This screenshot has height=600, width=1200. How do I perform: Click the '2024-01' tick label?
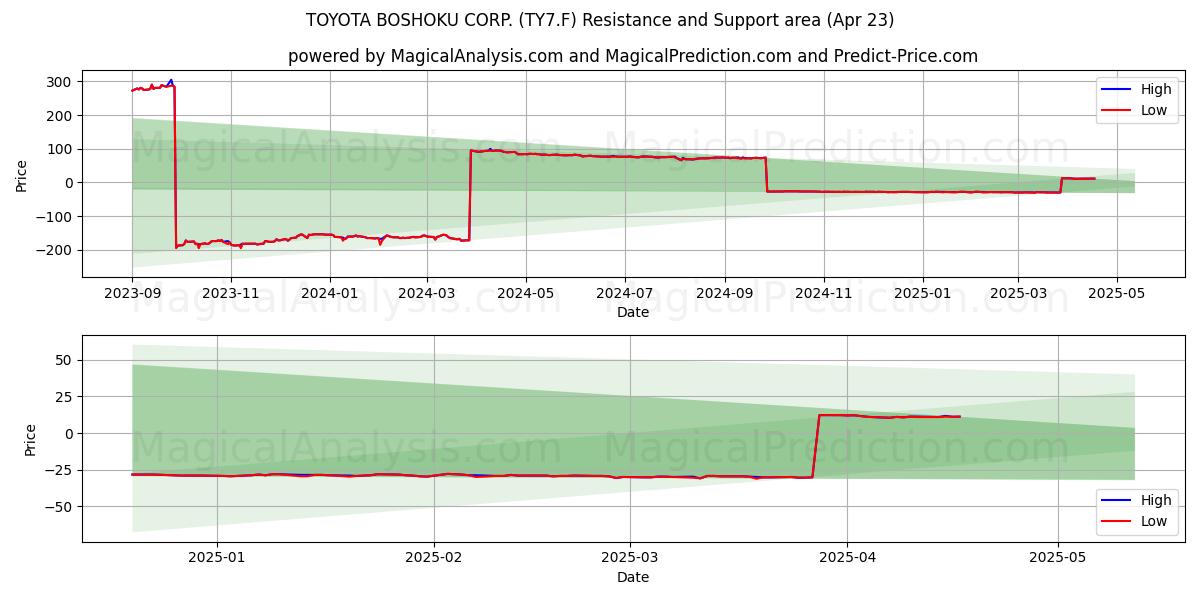click(329, 294)
